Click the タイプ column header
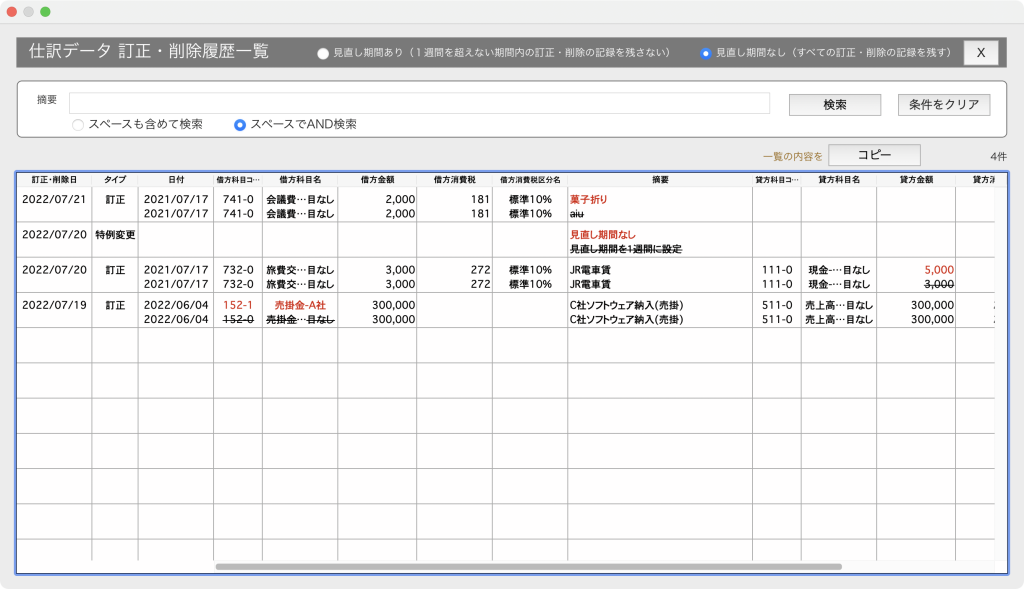Screen dimensions: 1024x589 tap(115, 180)
